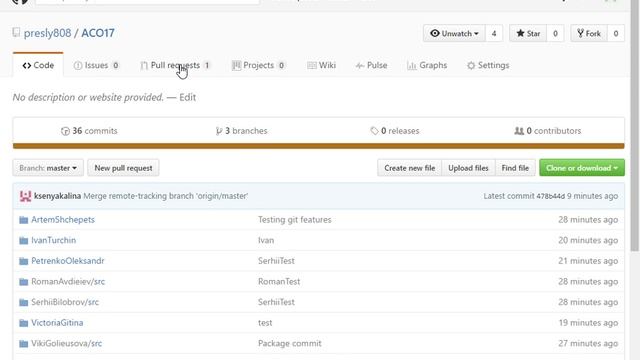Viewport: 640px width, 360px height.
Task: Open the 'test' commit message for VictoriaGitina
Action: tap(265, 323)
